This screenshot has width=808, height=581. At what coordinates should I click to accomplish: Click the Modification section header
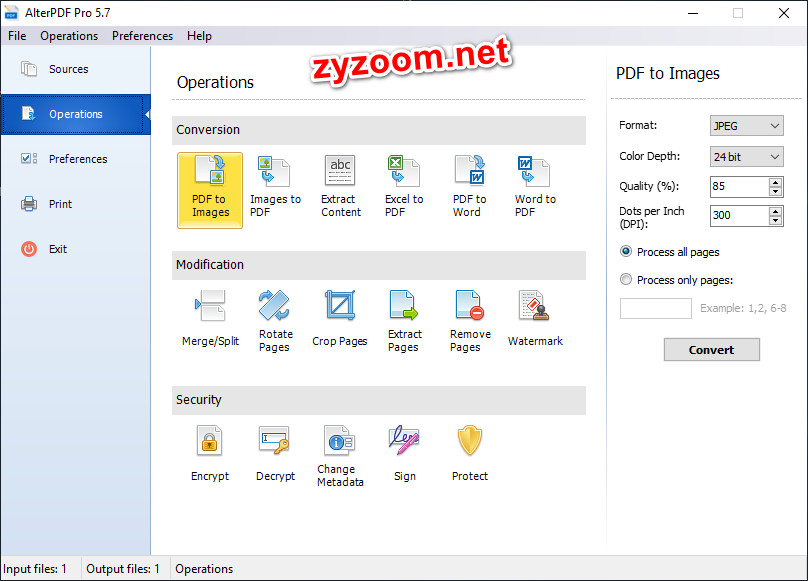point(379,265)
